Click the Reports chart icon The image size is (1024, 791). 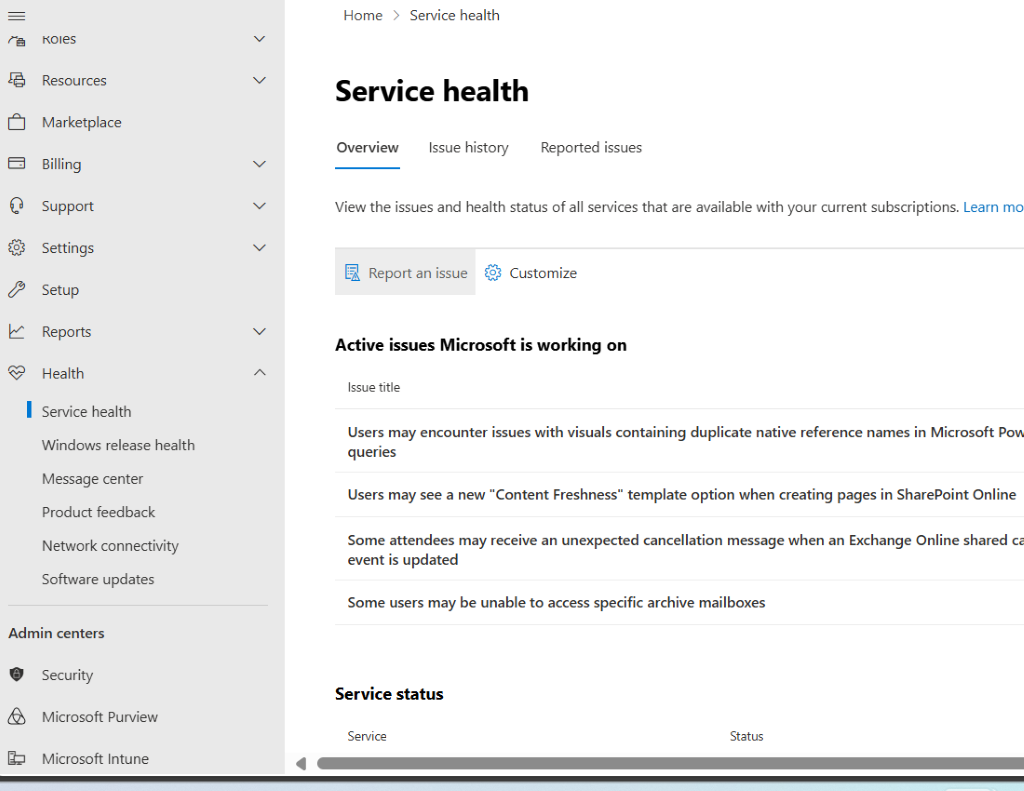[16, 331]
